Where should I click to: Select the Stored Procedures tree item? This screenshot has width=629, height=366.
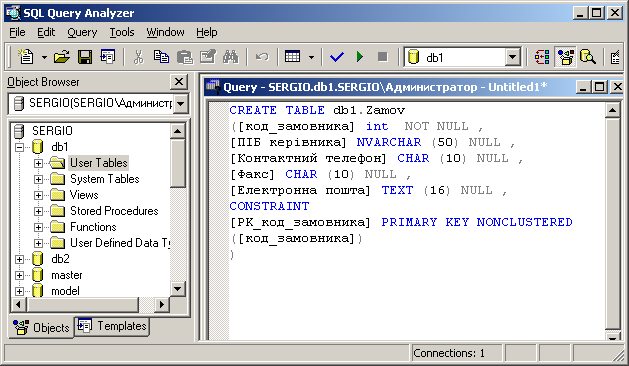click(x=114, y=211)
